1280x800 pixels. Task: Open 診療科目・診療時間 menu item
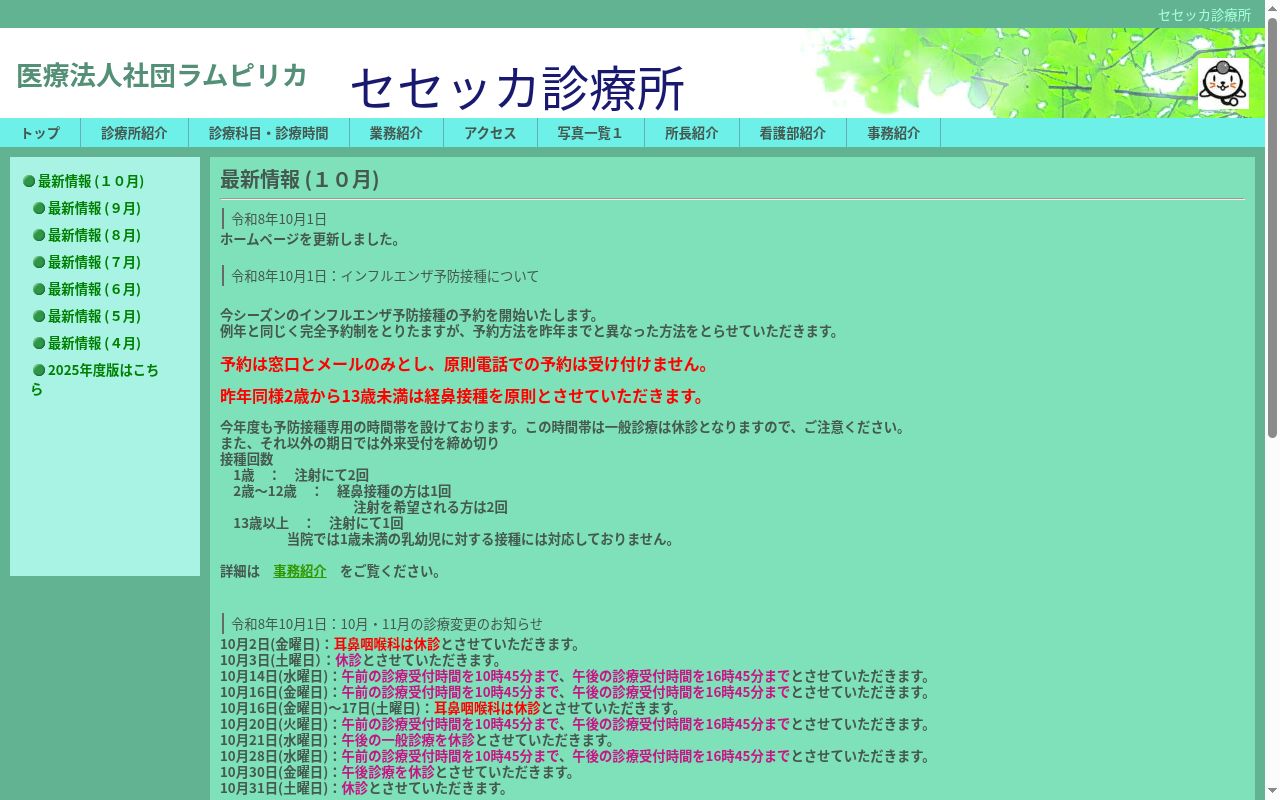(x=269, y=133)
